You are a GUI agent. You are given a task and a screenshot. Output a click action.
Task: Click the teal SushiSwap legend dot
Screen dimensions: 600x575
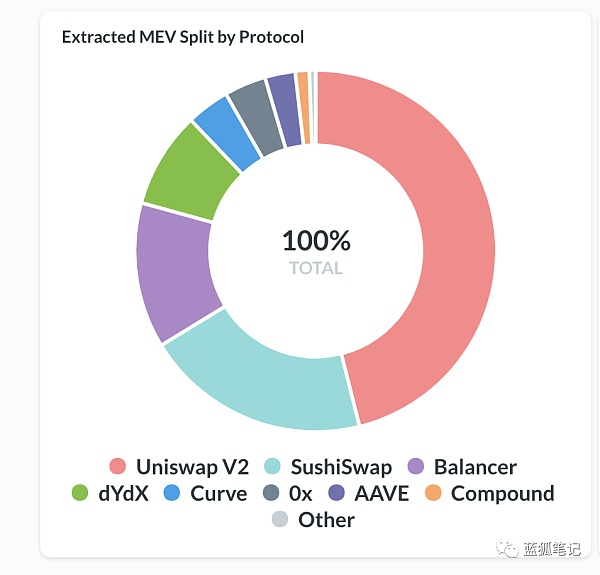pos(272,467)
